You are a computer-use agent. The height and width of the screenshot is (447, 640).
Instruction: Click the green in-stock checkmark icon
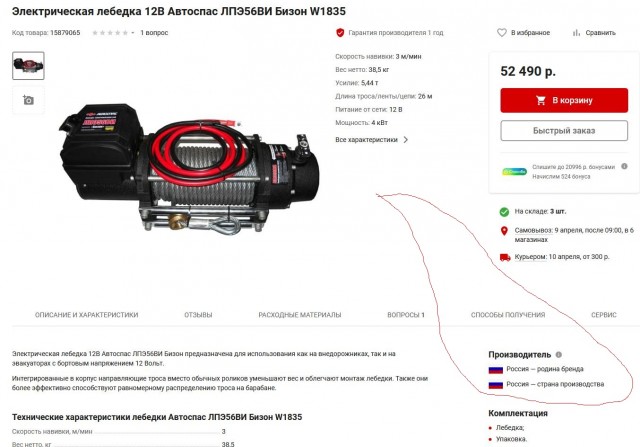click(504, 212)
